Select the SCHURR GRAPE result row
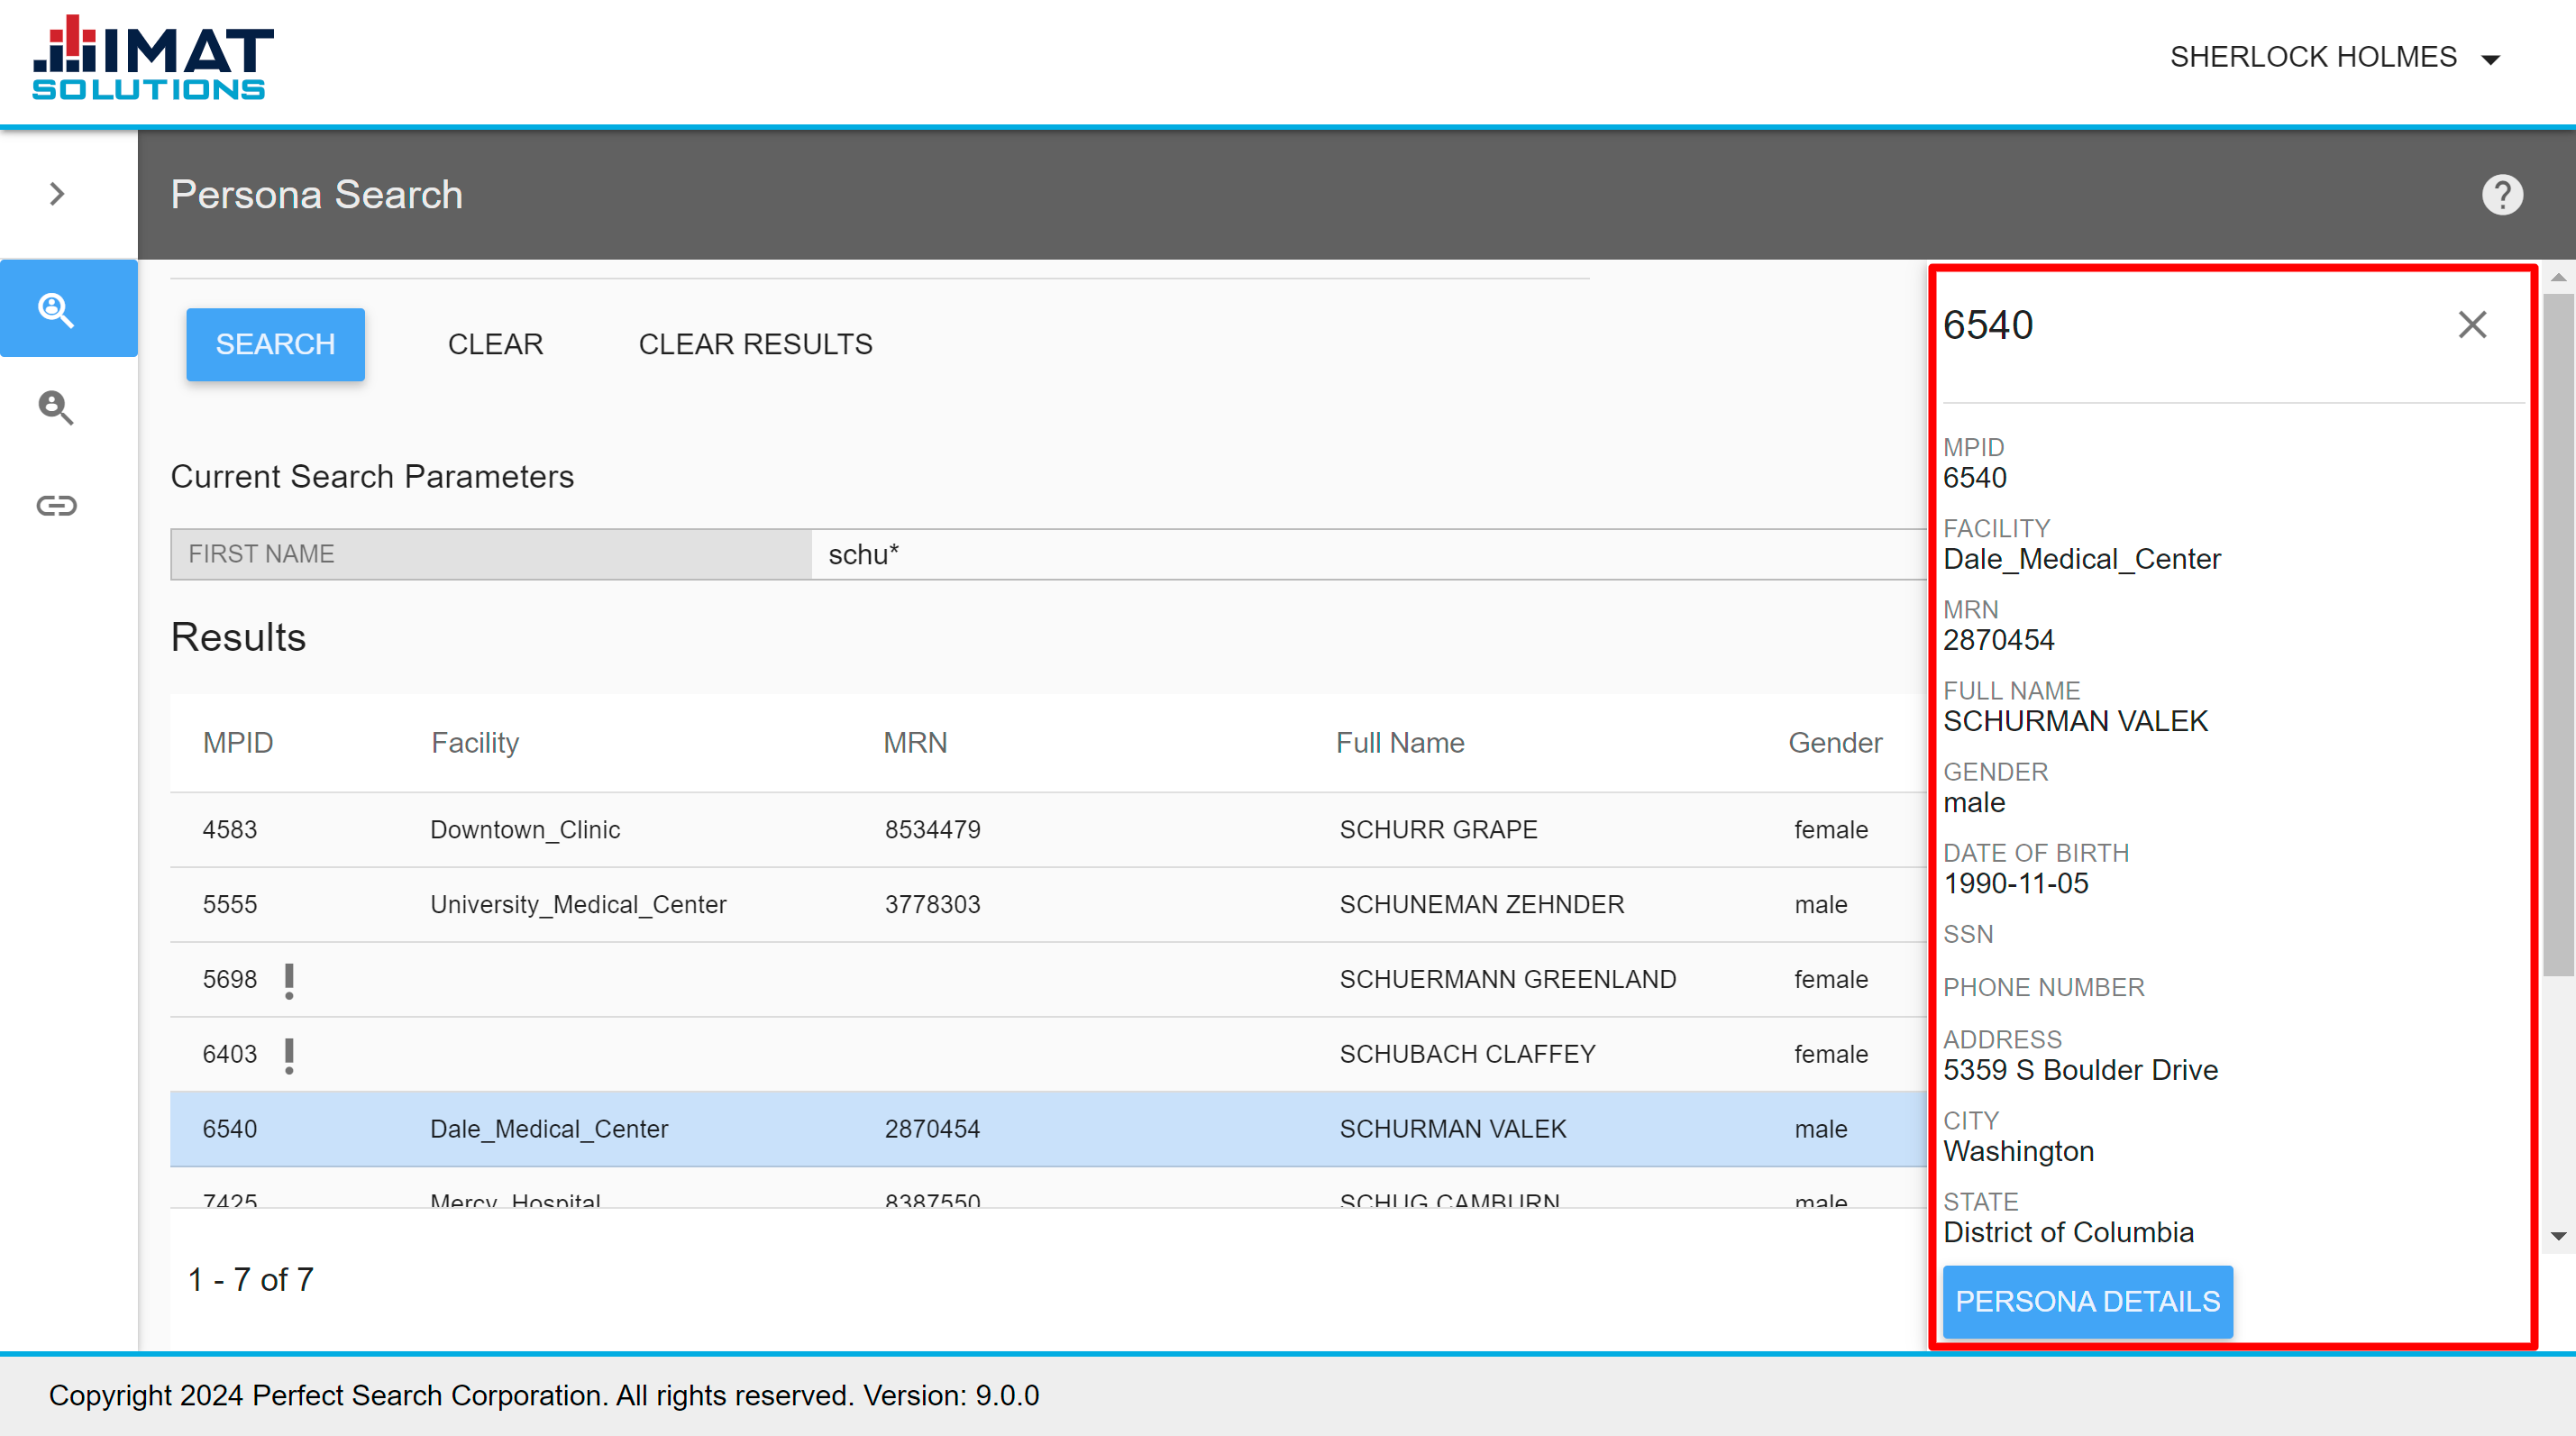 (x=1048, y=830)
